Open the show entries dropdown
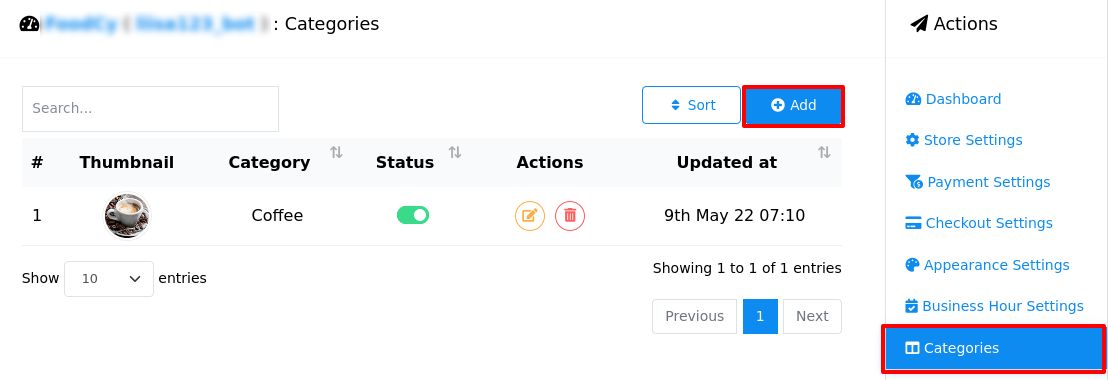Screen dimensions: 1108x380 (109, 279)
